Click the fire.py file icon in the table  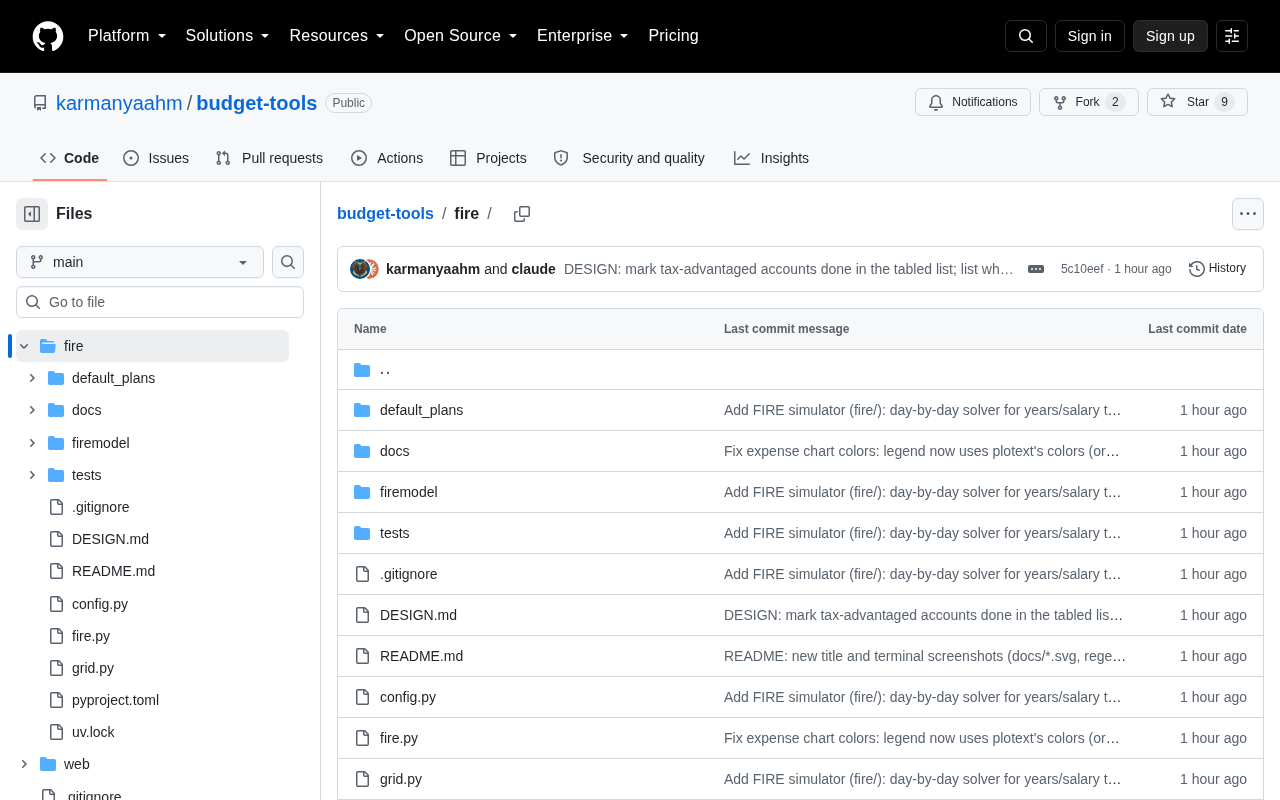tap(362, 738)
